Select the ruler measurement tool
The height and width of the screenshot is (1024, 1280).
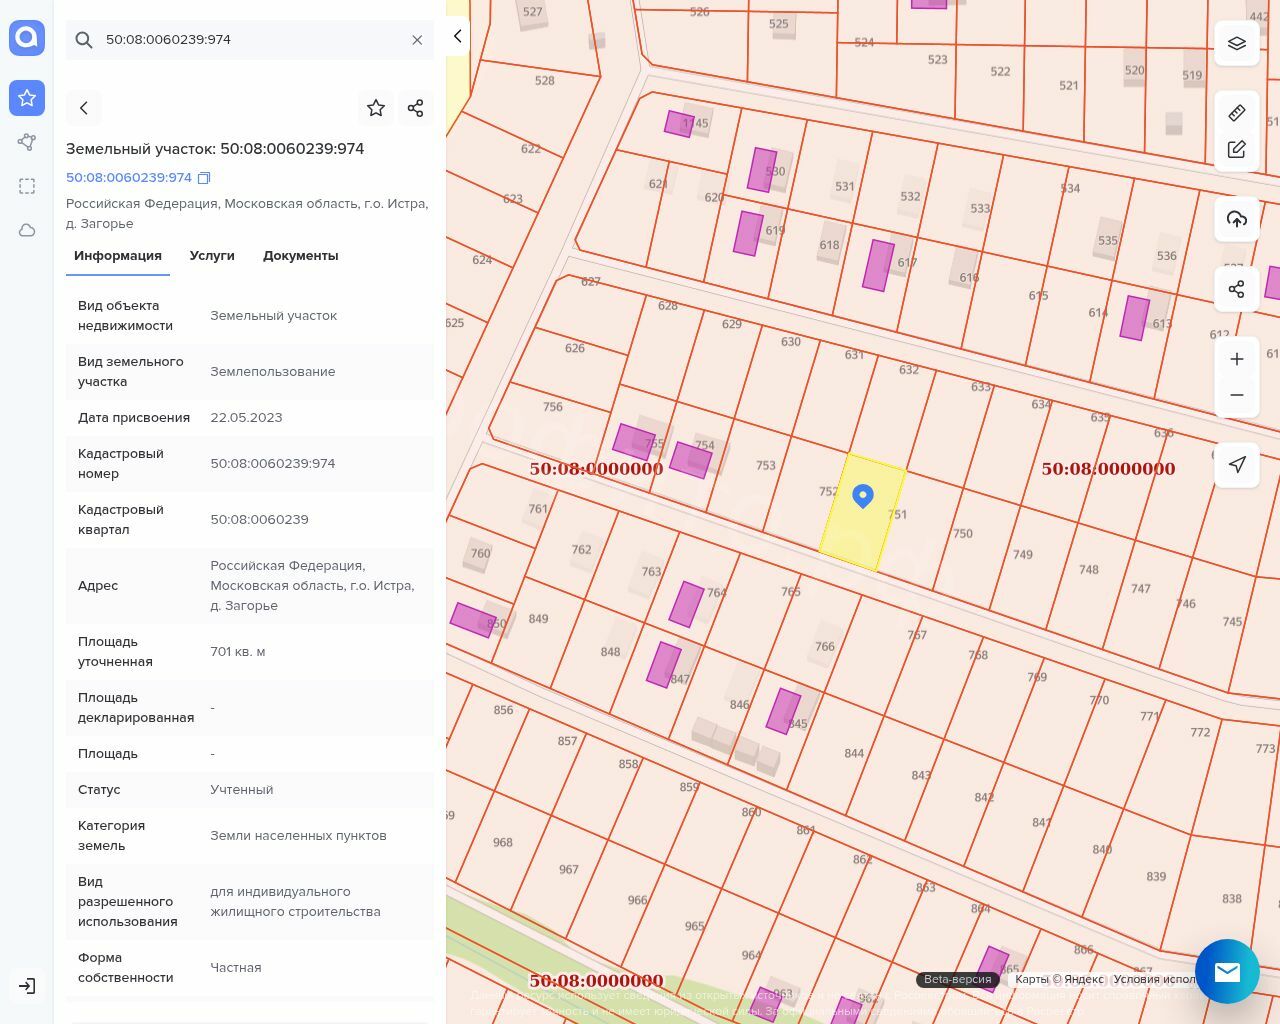[1237, 113]
